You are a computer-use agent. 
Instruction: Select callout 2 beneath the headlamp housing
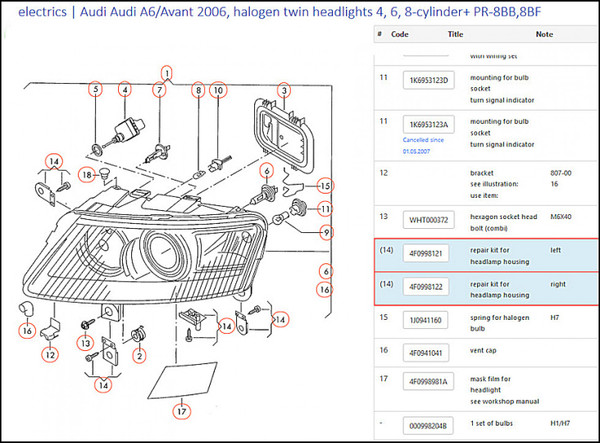coord(140,355)
